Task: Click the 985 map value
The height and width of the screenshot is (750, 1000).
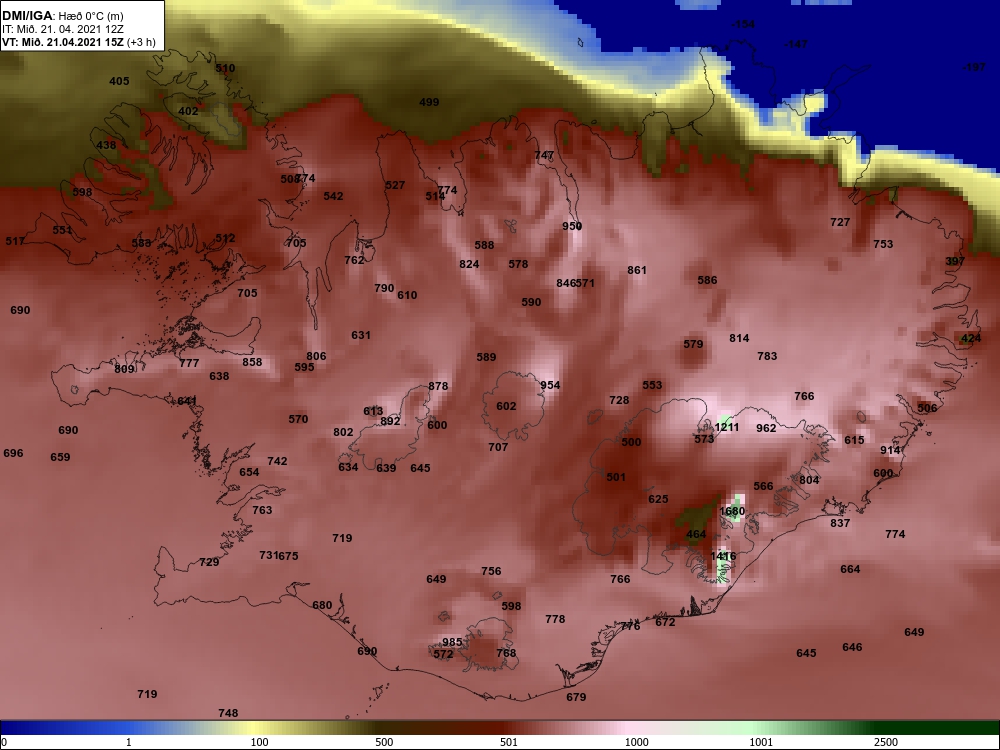Action: point(452,642)
